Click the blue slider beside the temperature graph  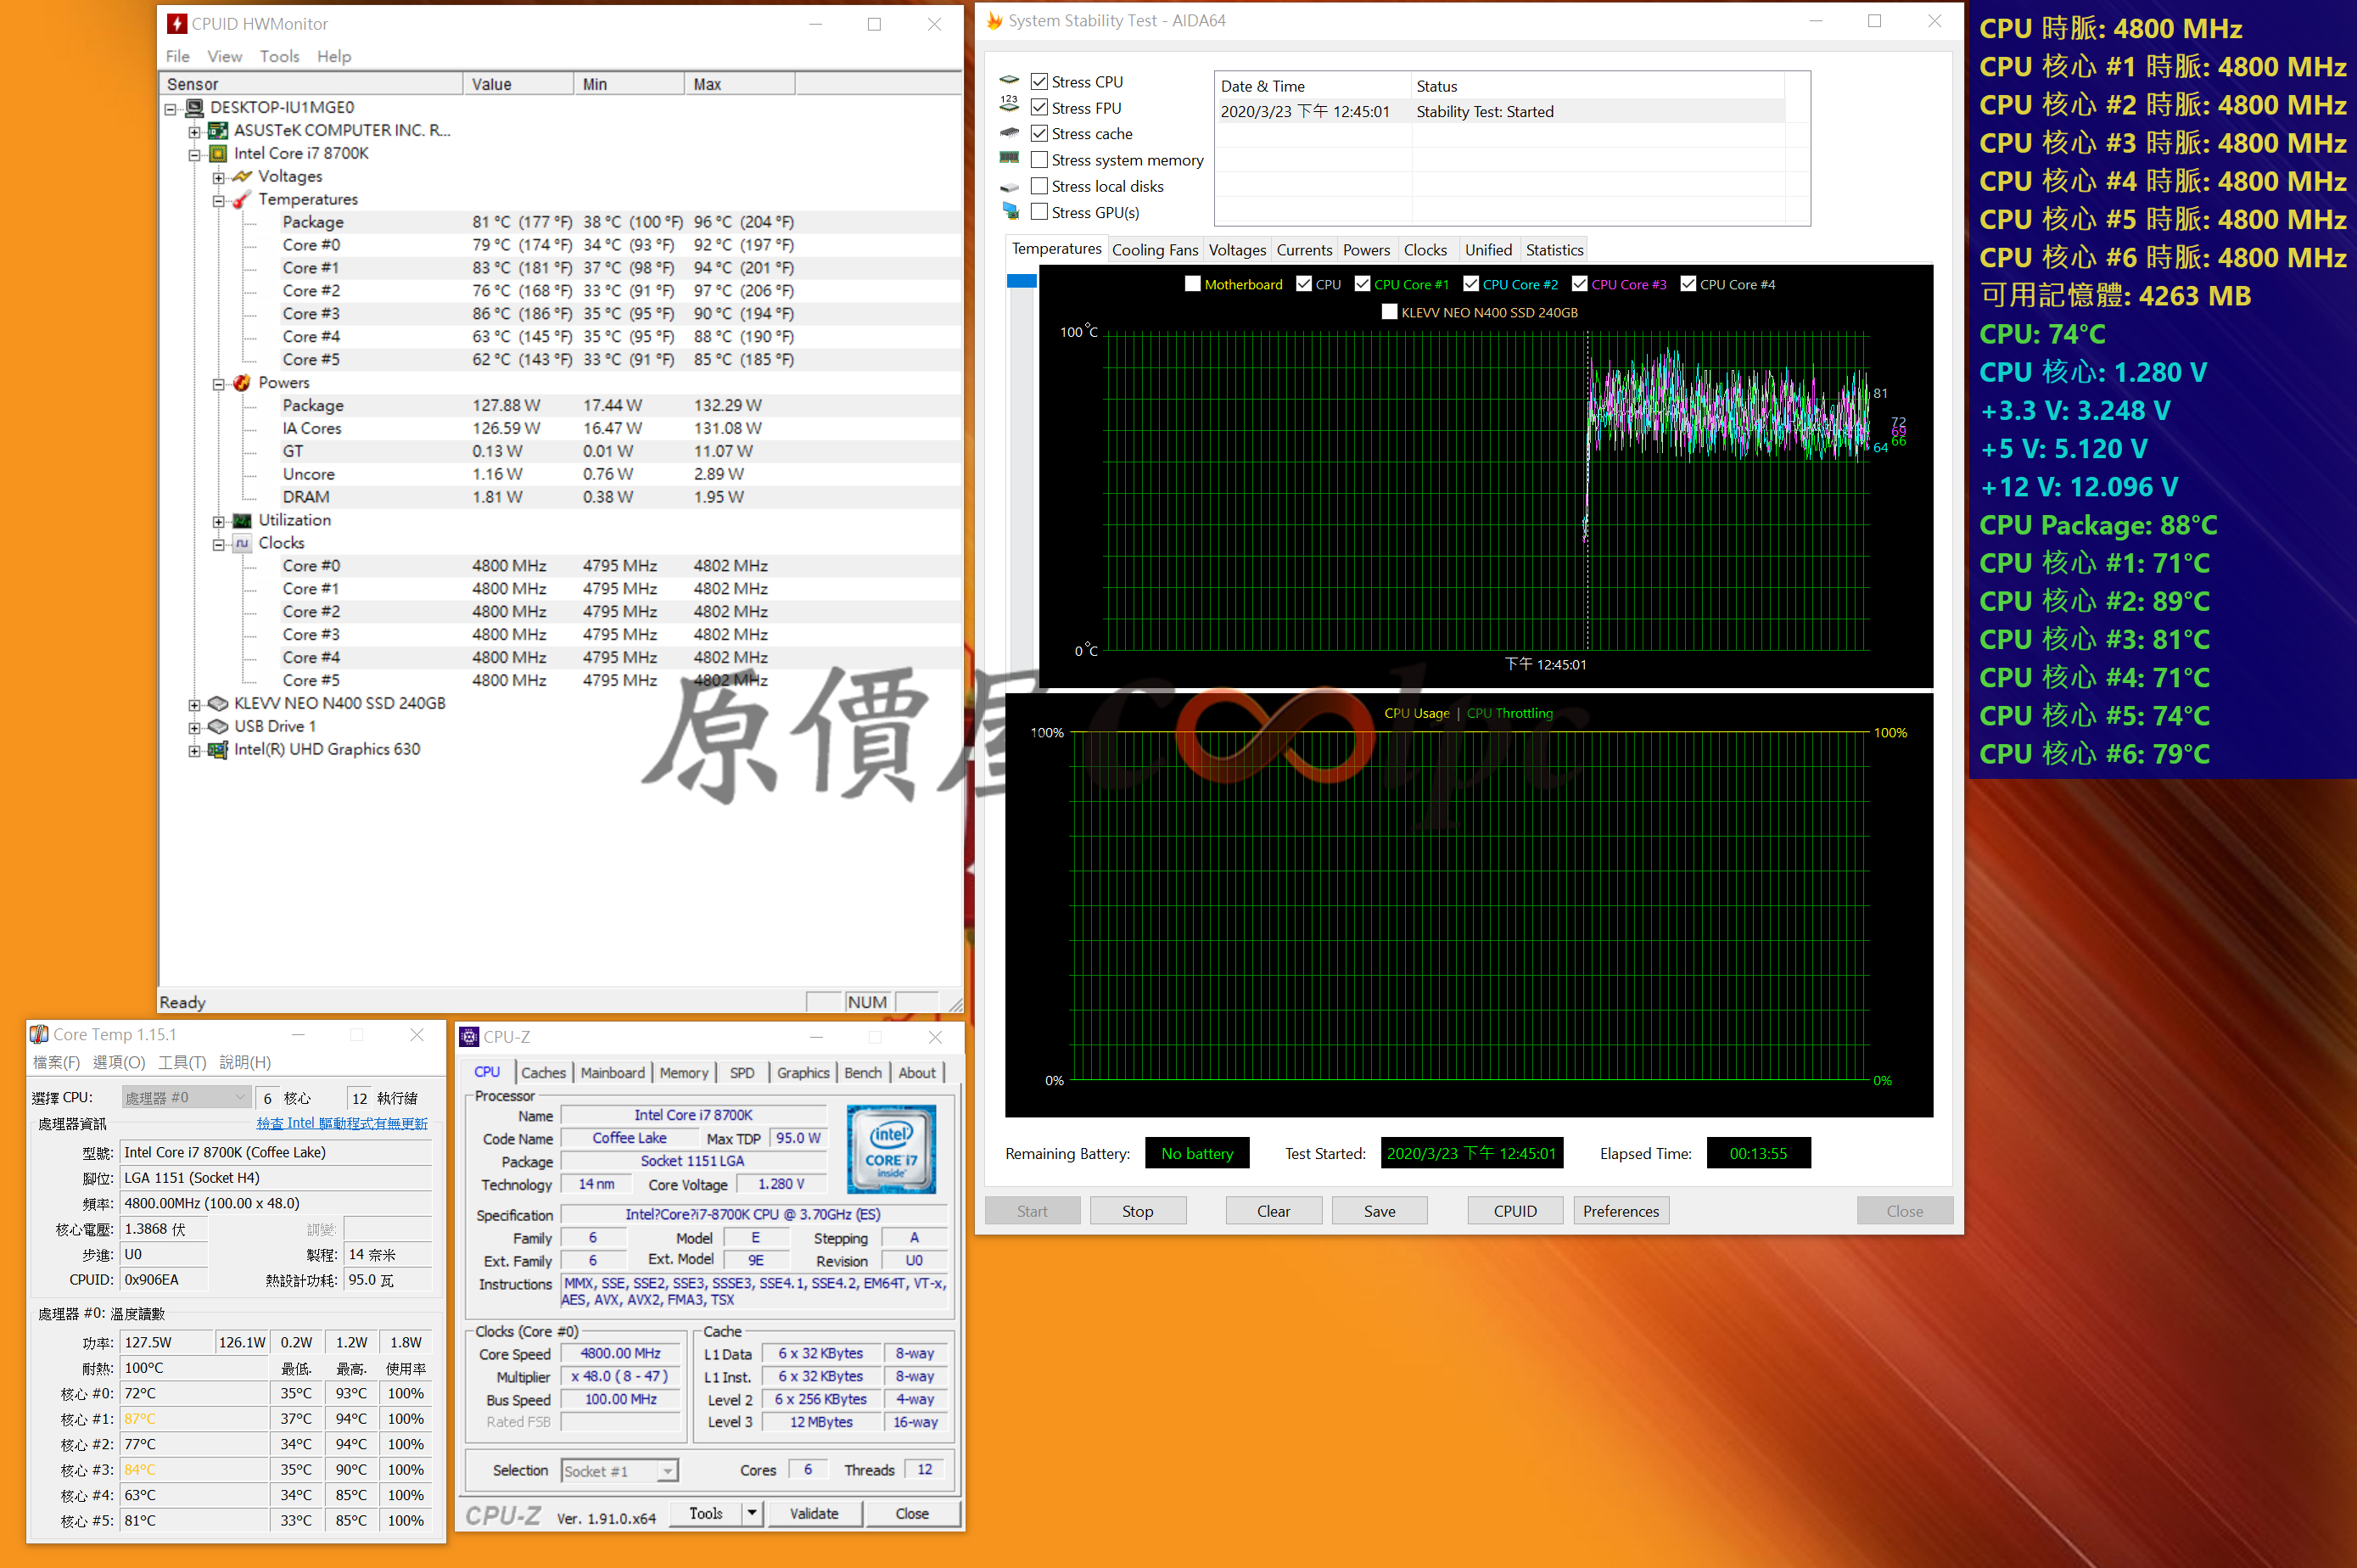pyautogui.click(x=1021, y=281)
